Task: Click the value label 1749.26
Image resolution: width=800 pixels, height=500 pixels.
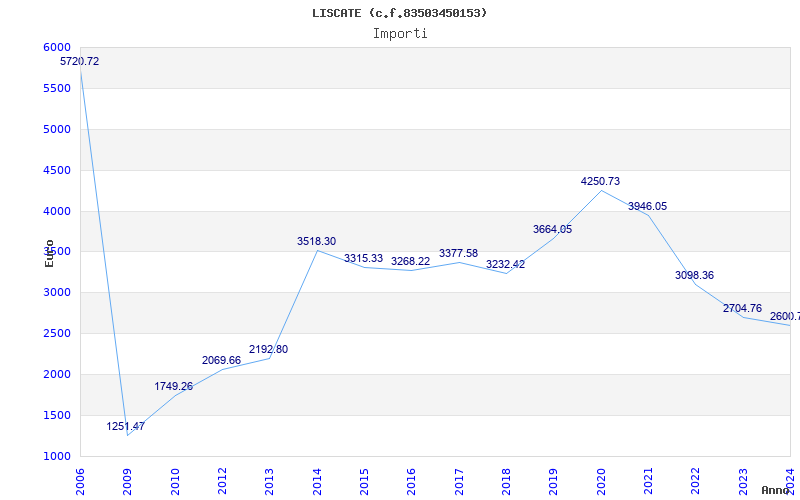Action: (173, 386)
